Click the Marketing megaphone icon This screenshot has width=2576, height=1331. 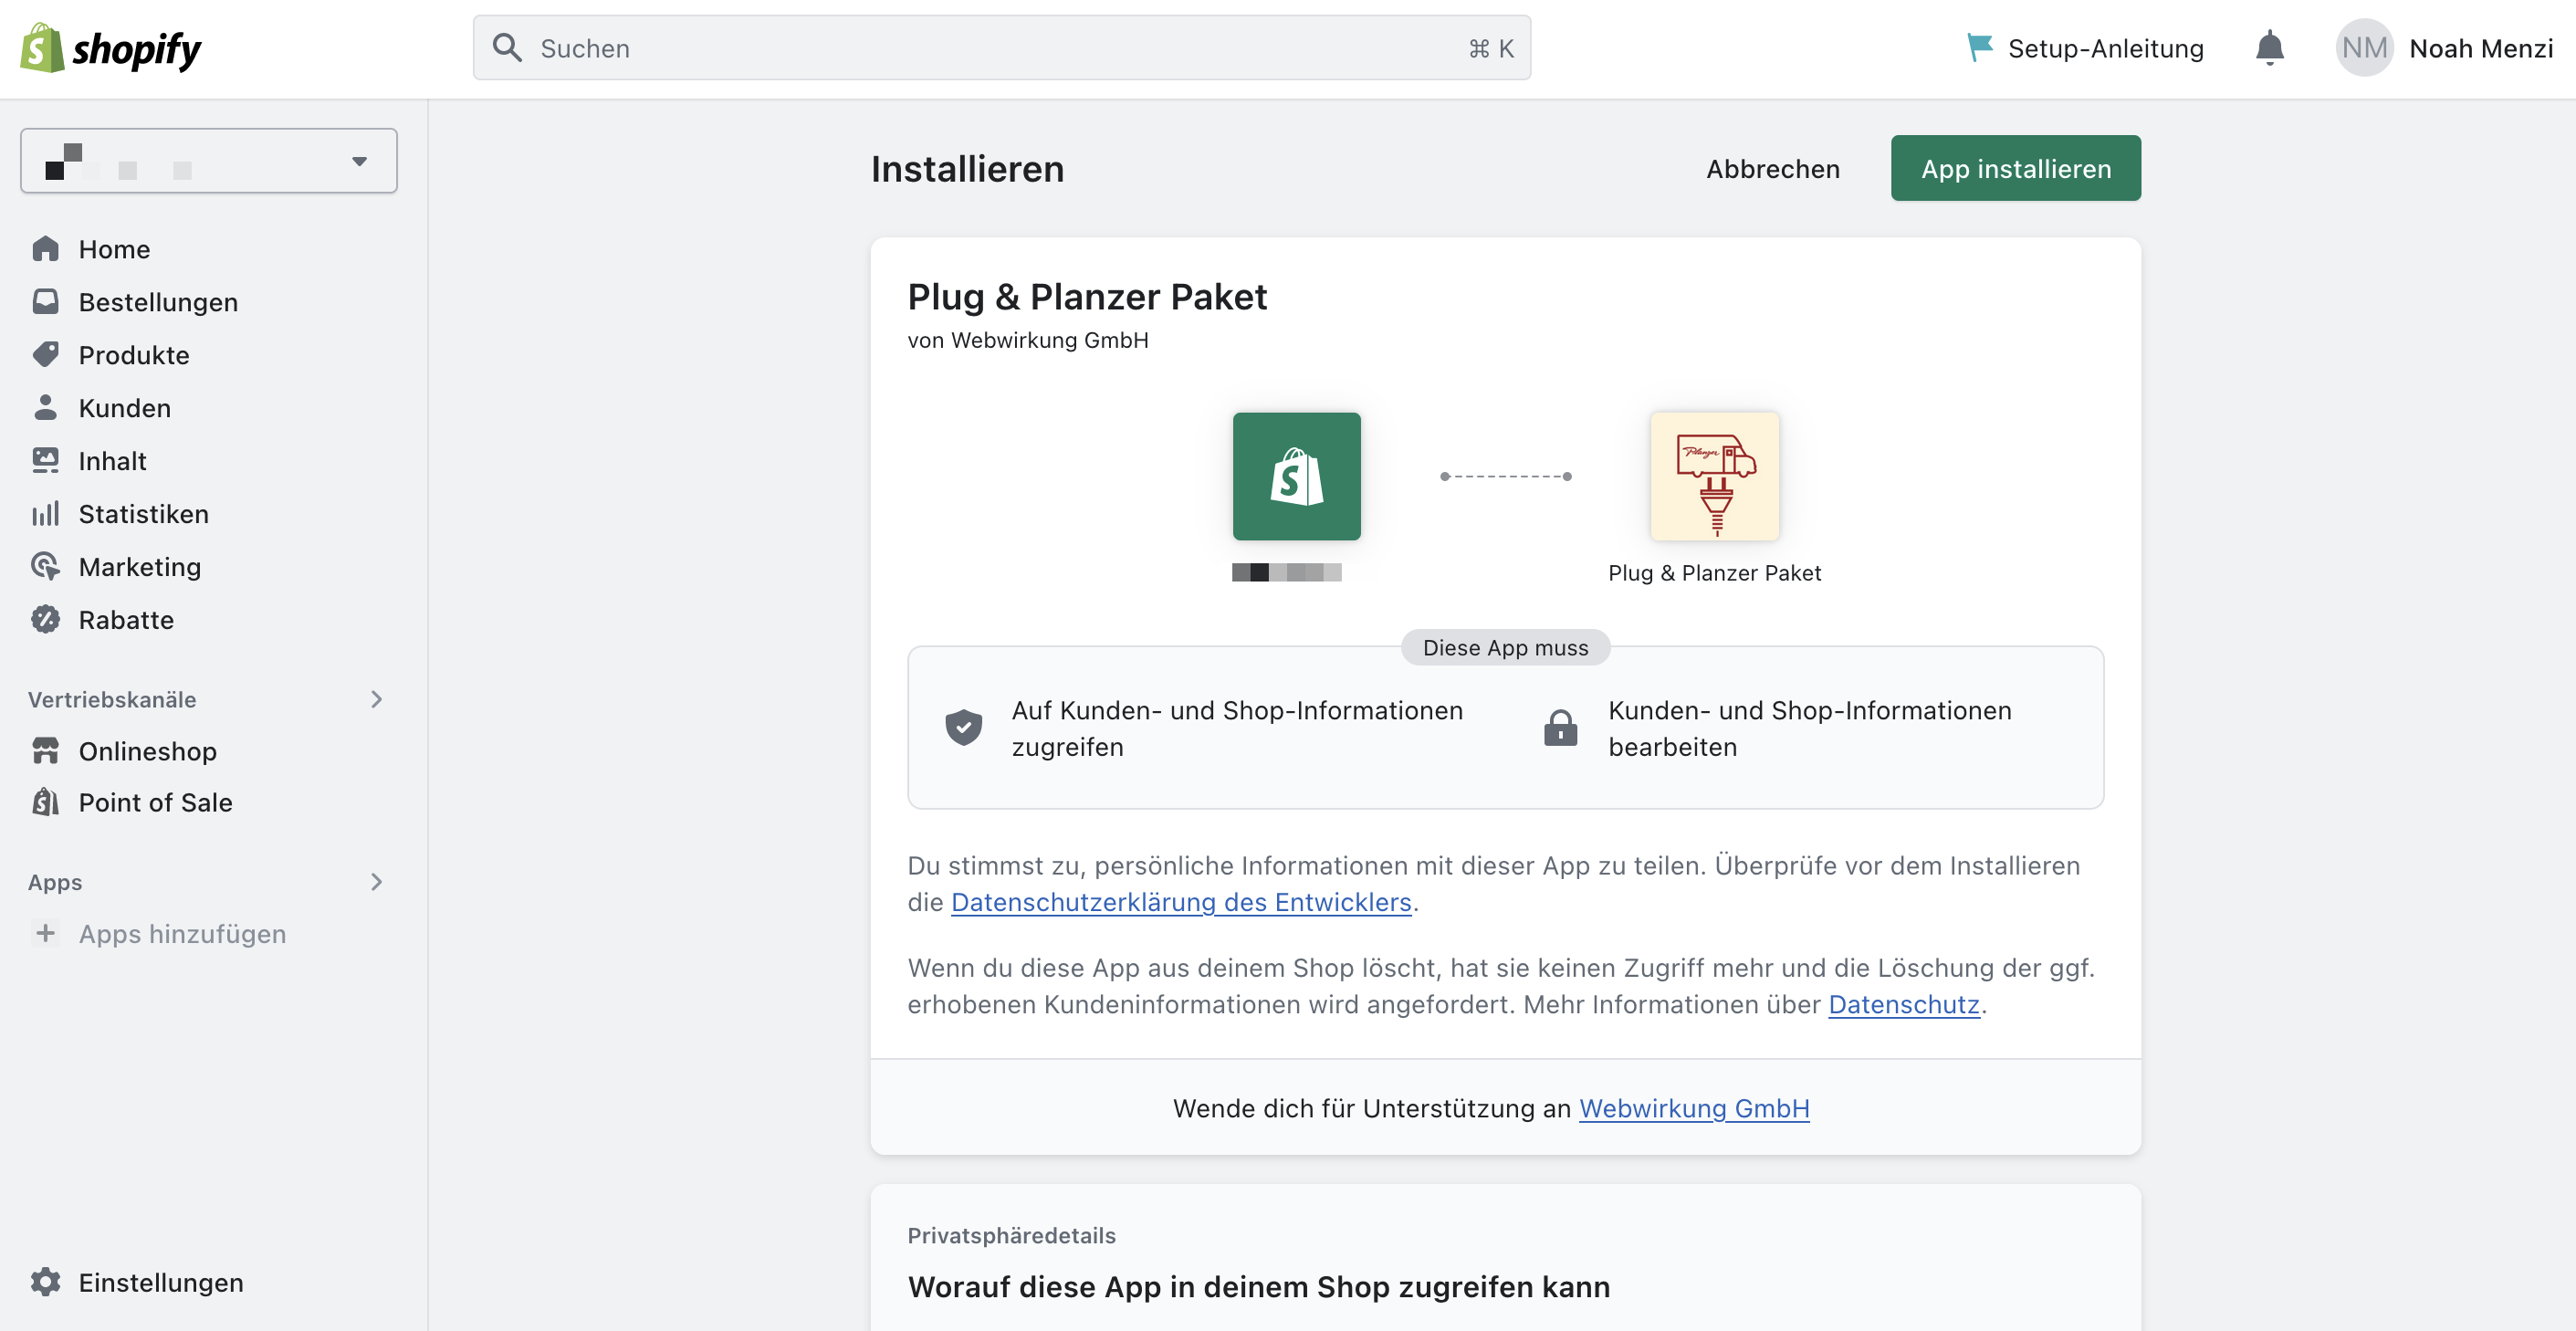(47, 566)
